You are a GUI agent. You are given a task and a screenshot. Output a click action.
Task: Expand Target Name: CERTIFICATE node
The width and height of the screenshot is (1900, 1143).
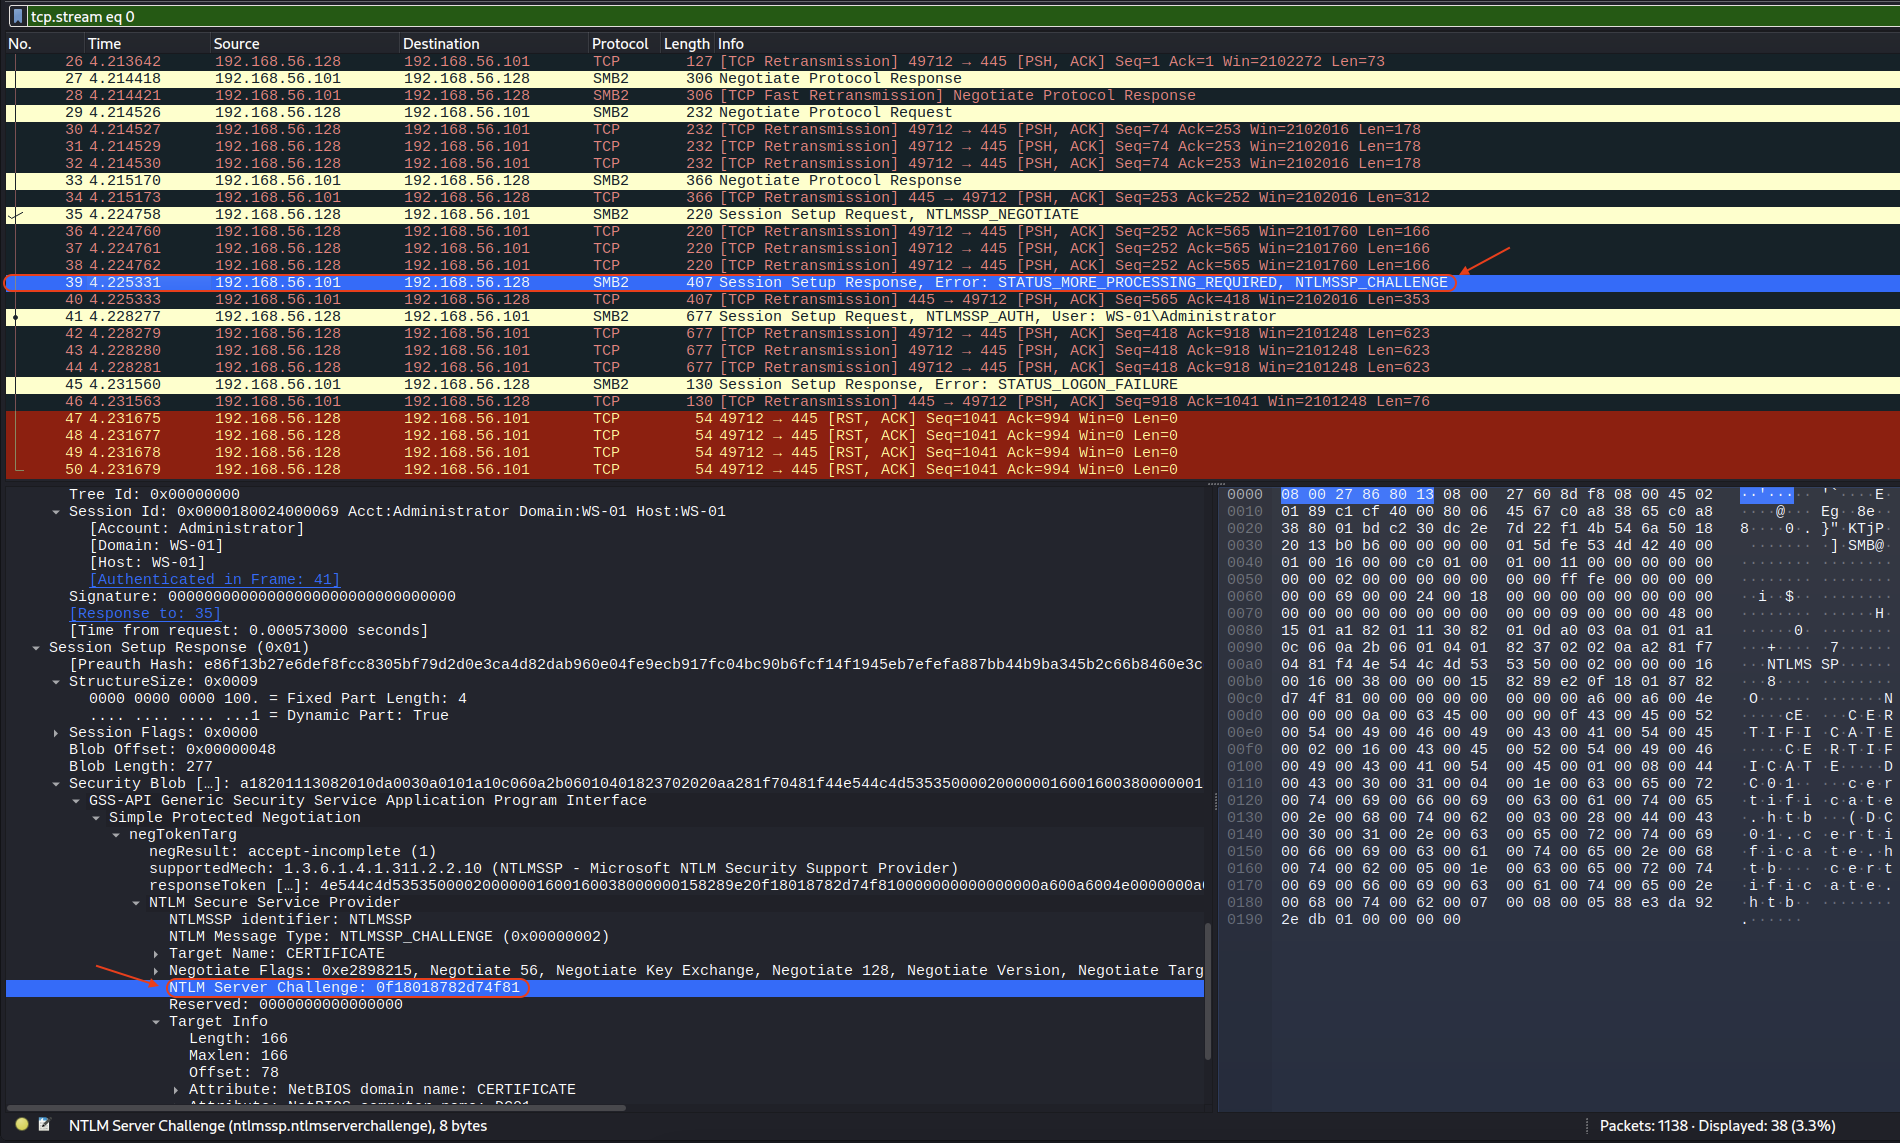[x=156, y=953]
